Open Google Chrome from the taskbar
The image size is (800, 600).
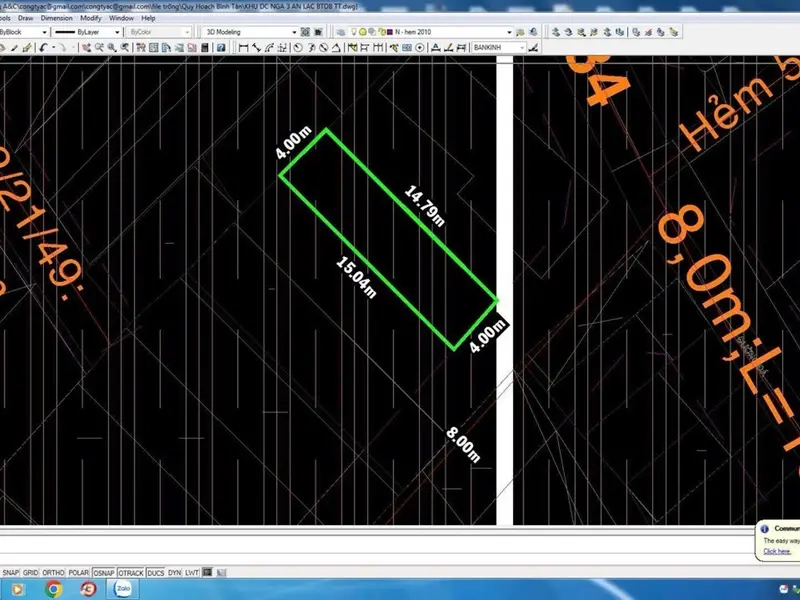pos(53,589)
